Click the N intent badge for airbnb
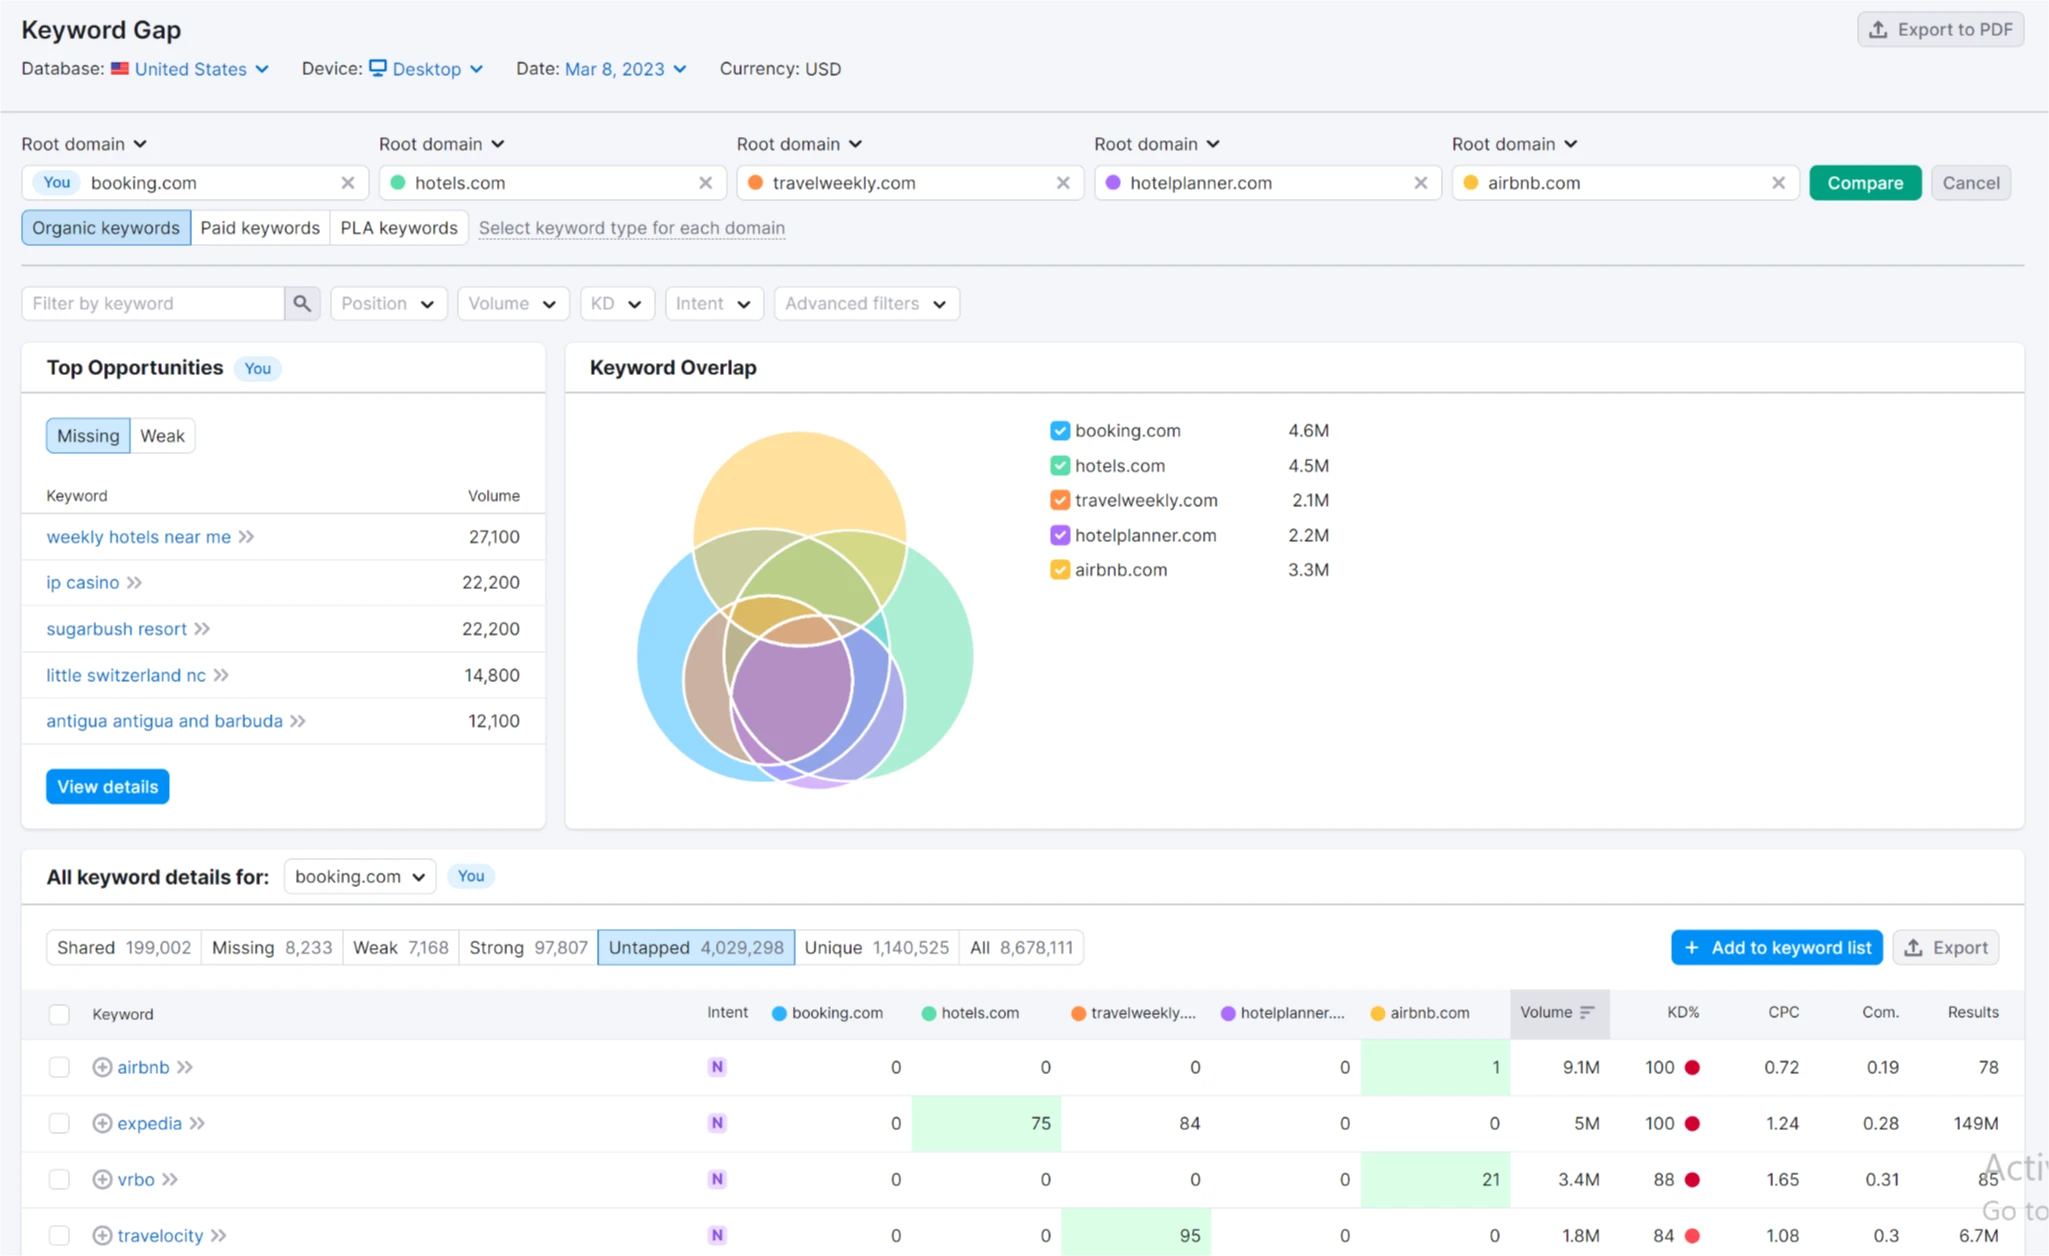2049x1256 pixels. click(717, 1067)
